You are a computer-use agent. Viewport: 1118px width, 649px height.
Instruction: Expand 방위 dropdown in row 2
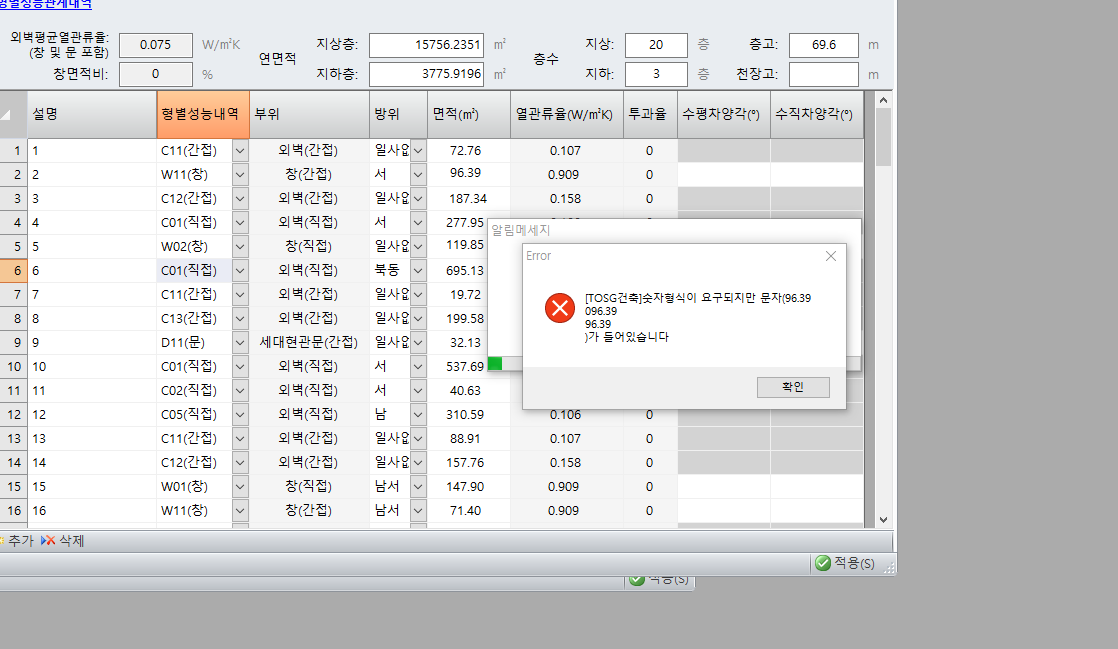[x=417, y=175]
